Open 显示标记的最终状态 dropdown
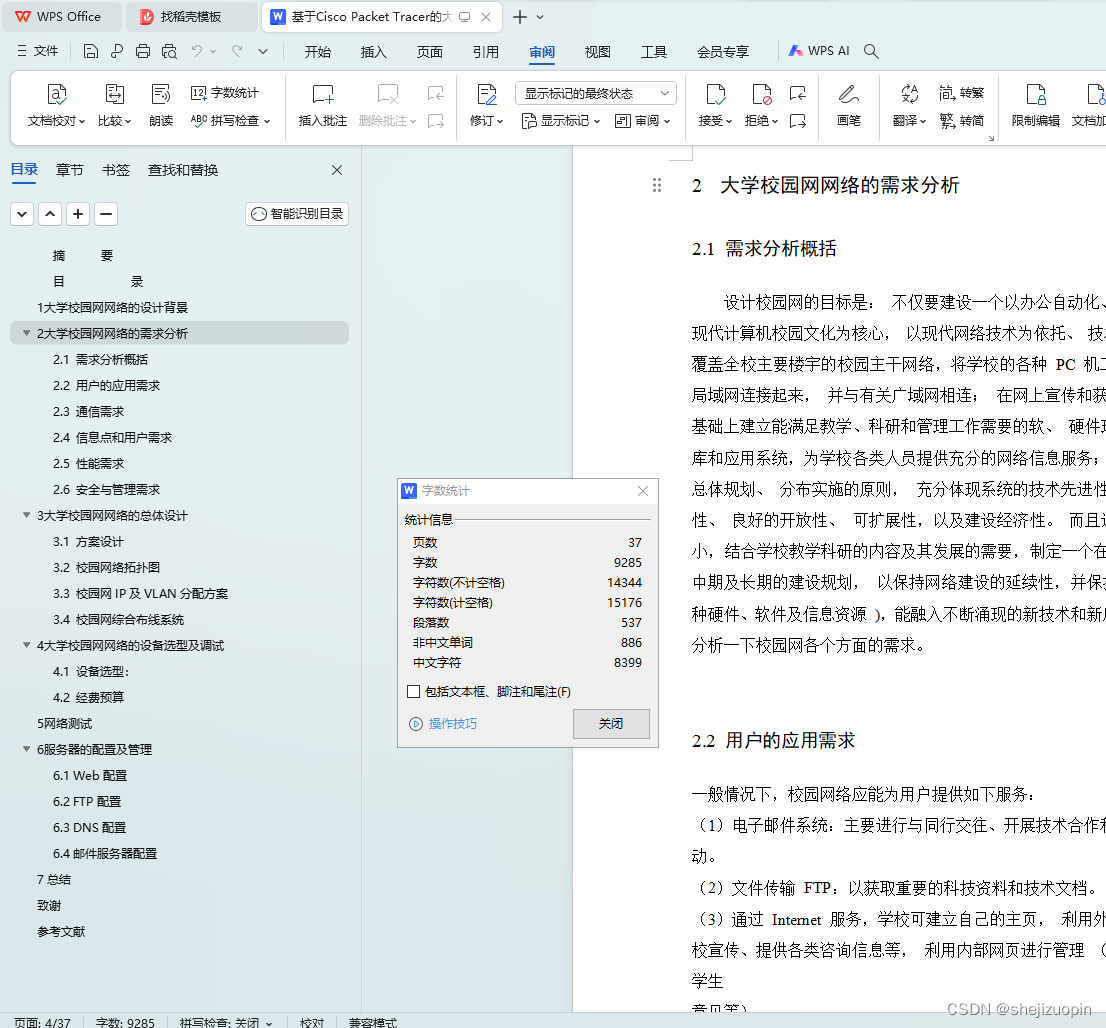 596,93
